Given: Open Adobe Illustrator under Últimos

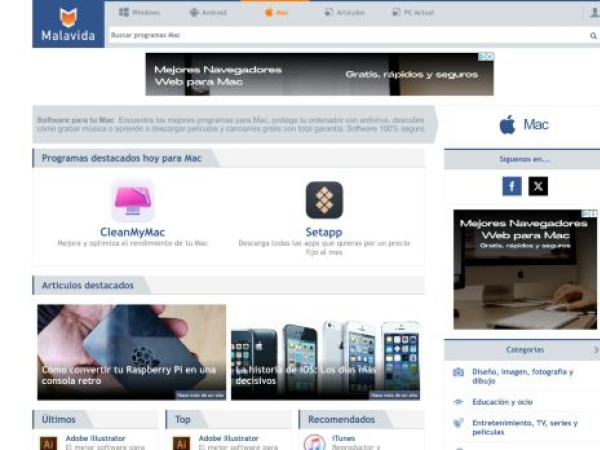Looking at the screenshot, I should tap(95, 439).
